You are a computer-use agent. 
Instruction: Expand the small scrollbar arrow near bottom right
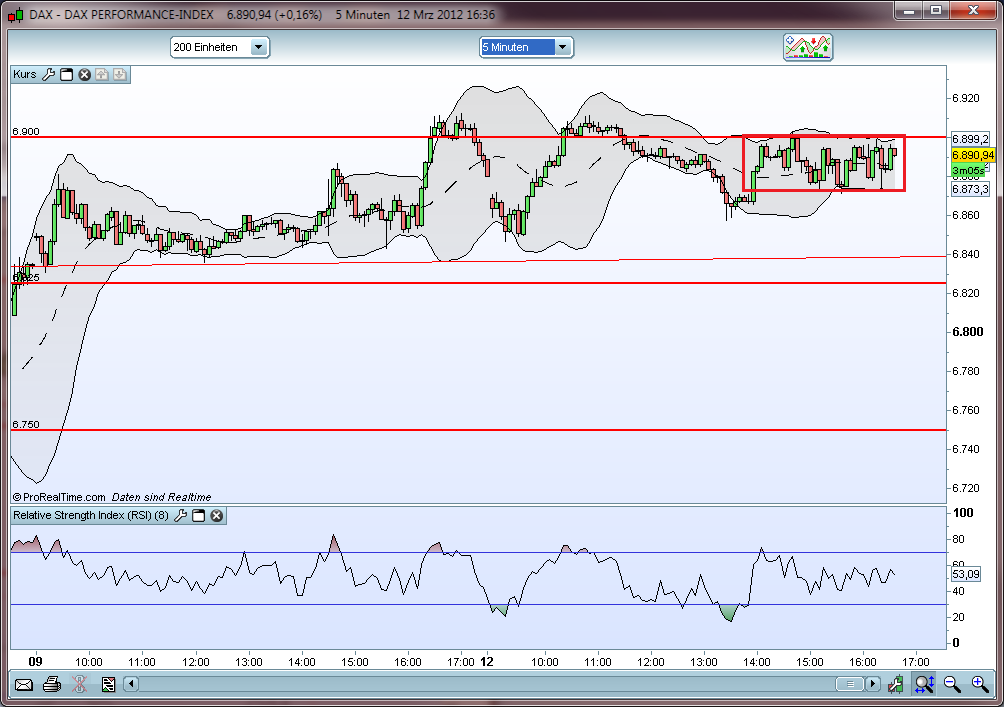click(x=872, y=684)
